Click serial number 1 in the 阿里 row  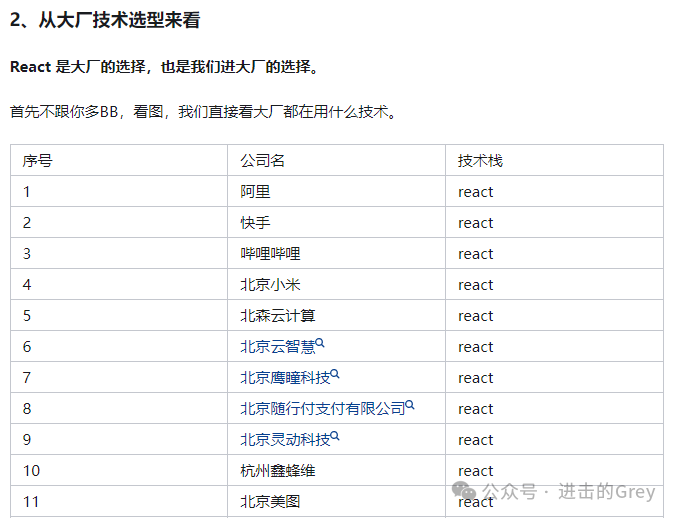(27, 192)
